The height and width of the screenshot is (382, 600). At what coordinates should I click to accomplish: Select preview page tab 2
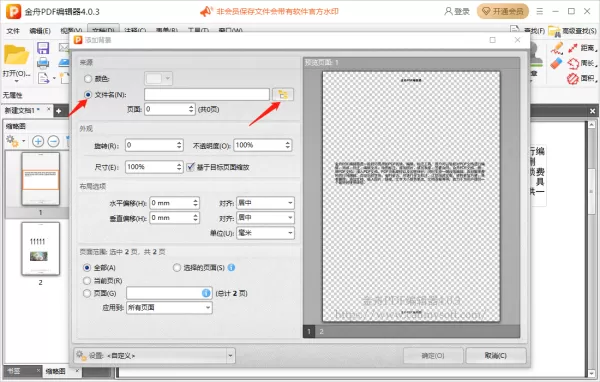click(x=321, y=331)
